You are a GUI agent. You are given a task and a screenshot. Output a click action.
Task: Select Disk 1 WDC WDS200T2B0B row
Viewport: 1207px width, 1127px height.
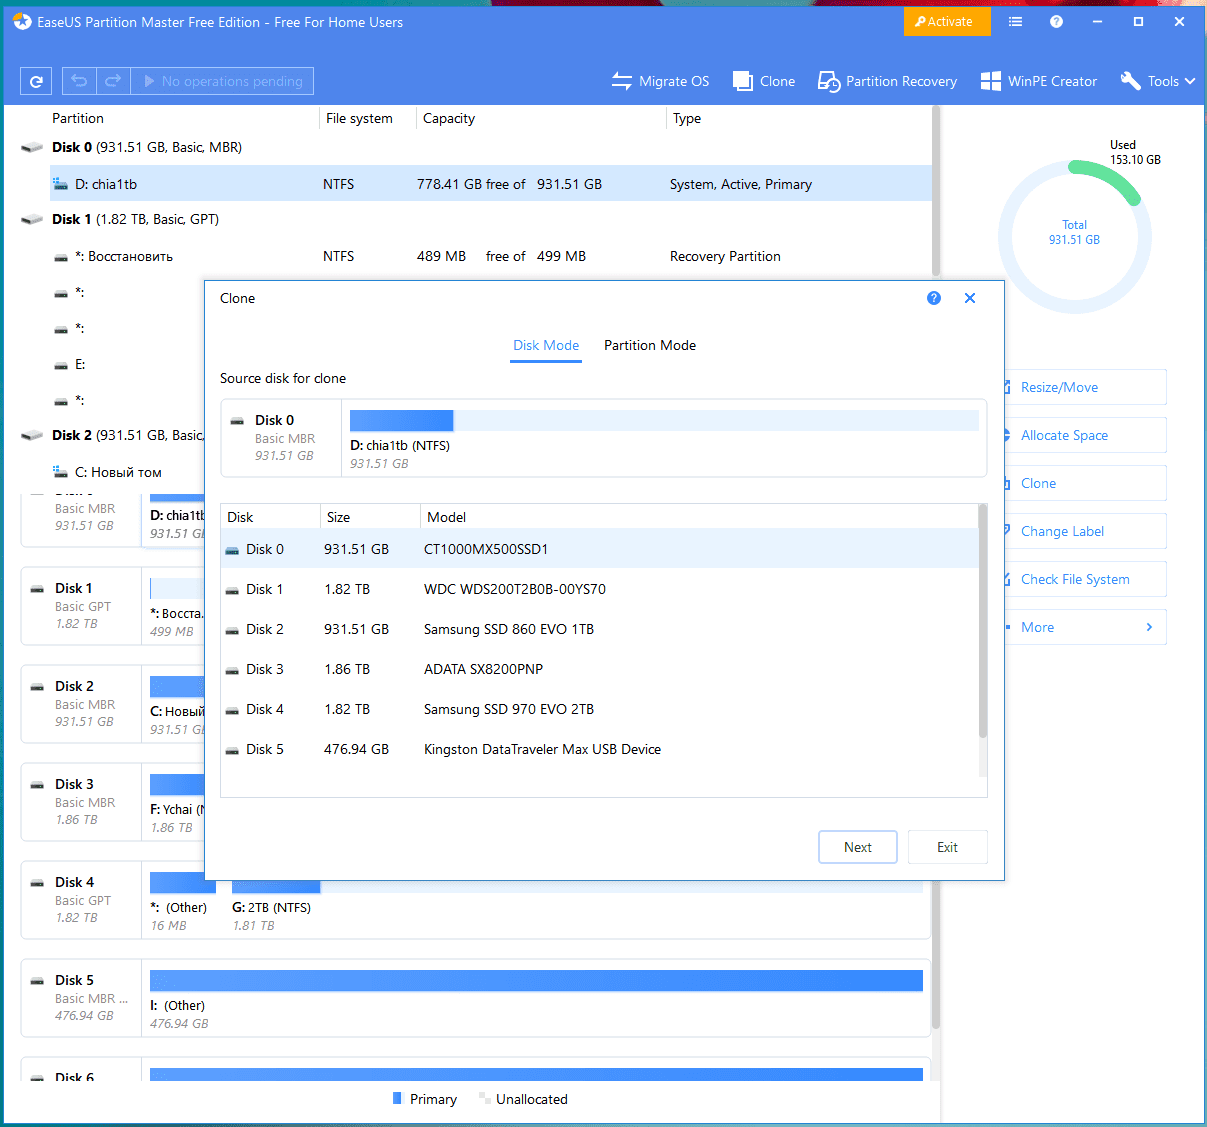(x=599, y=589)
